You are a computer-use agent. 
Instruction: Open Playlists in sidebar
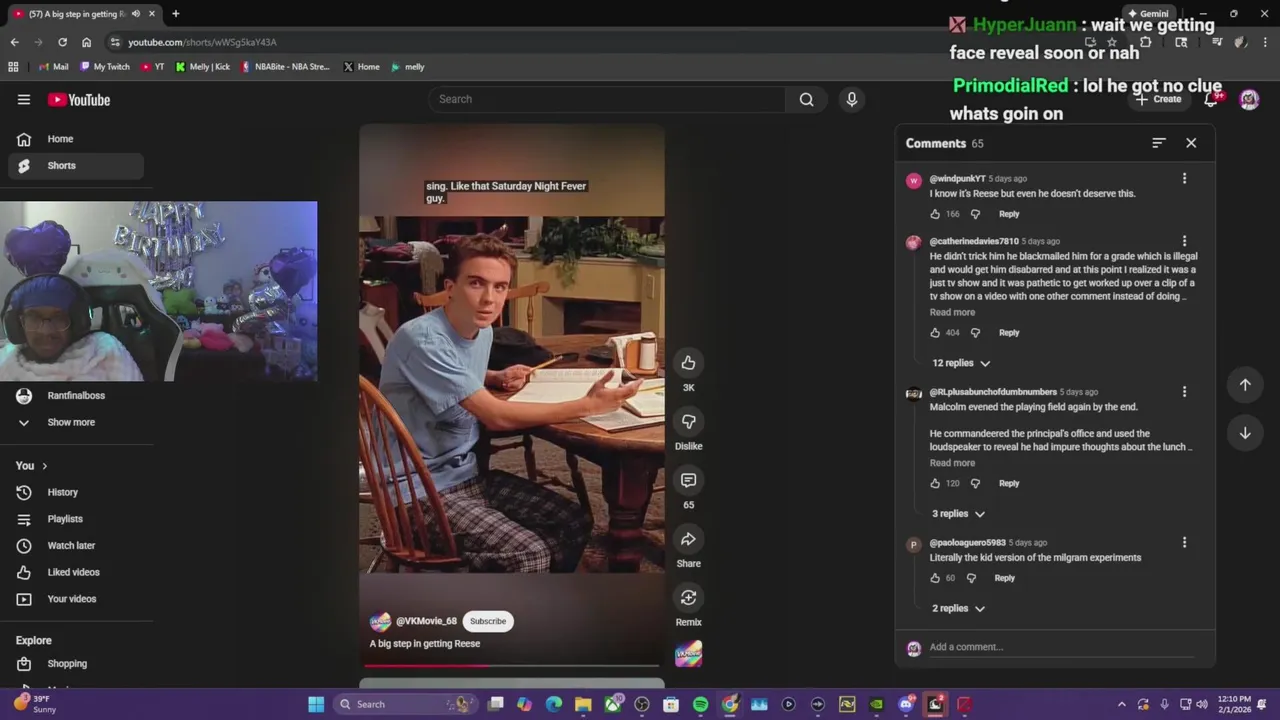point(76,519)
